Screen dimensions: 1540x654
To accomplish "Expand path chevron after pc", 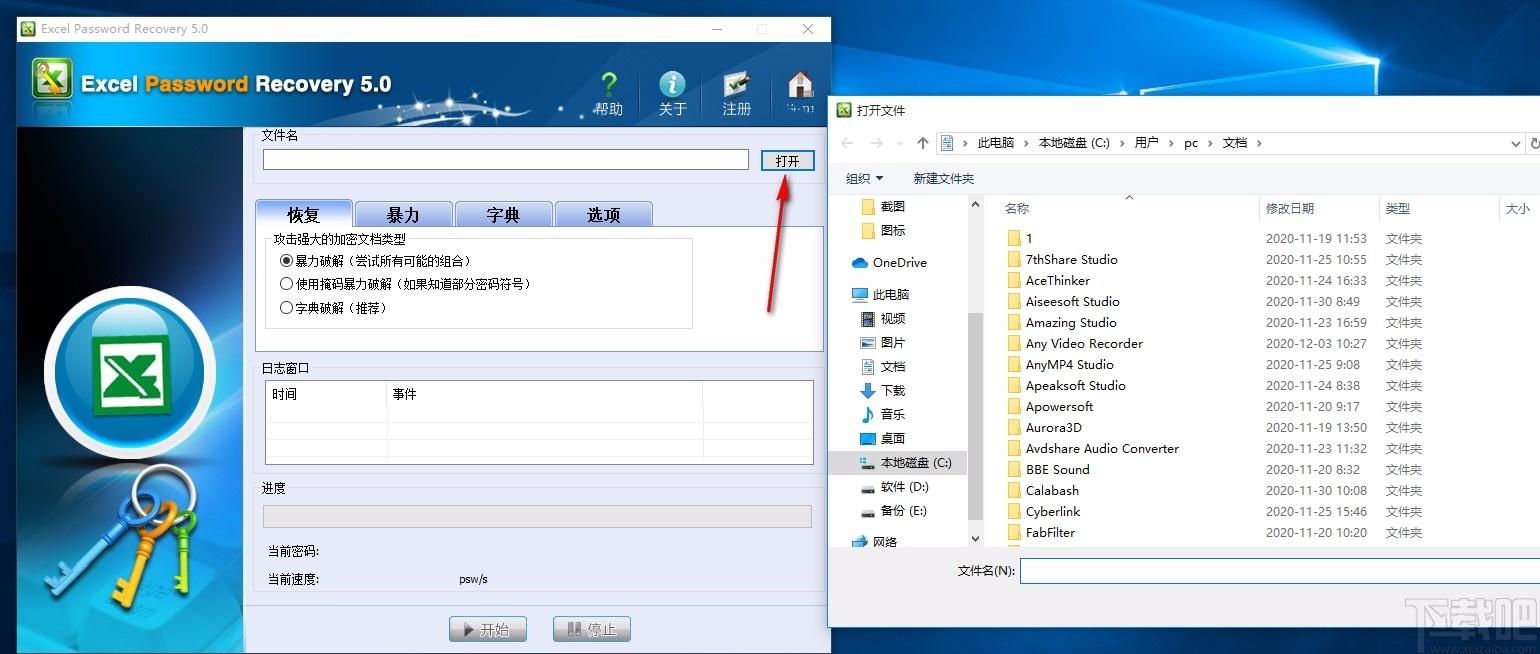I will click(x=1209, y=144).
